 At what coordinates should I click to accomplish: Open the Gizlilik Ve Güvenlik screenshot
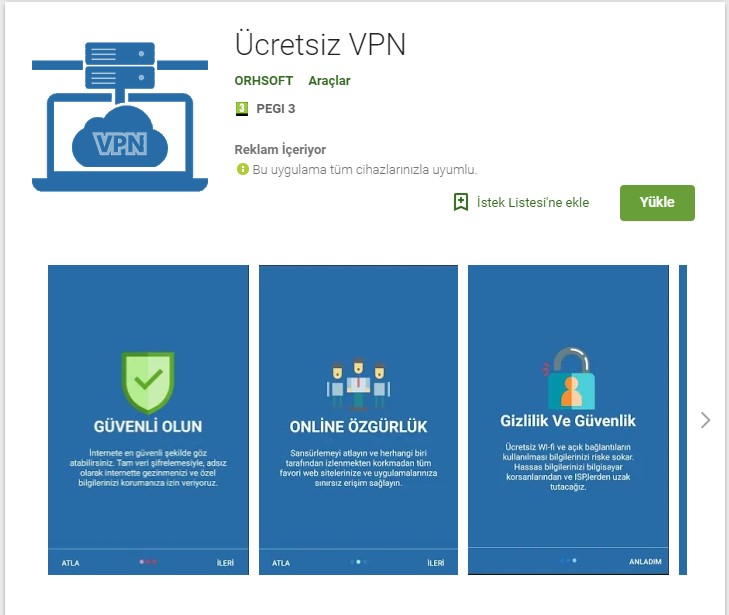coord(568,420)
